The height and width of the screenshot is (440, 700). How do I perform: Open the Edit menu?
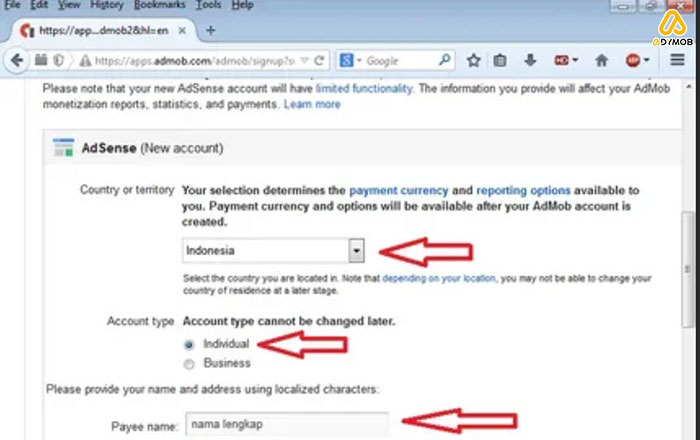click(39, 5)
